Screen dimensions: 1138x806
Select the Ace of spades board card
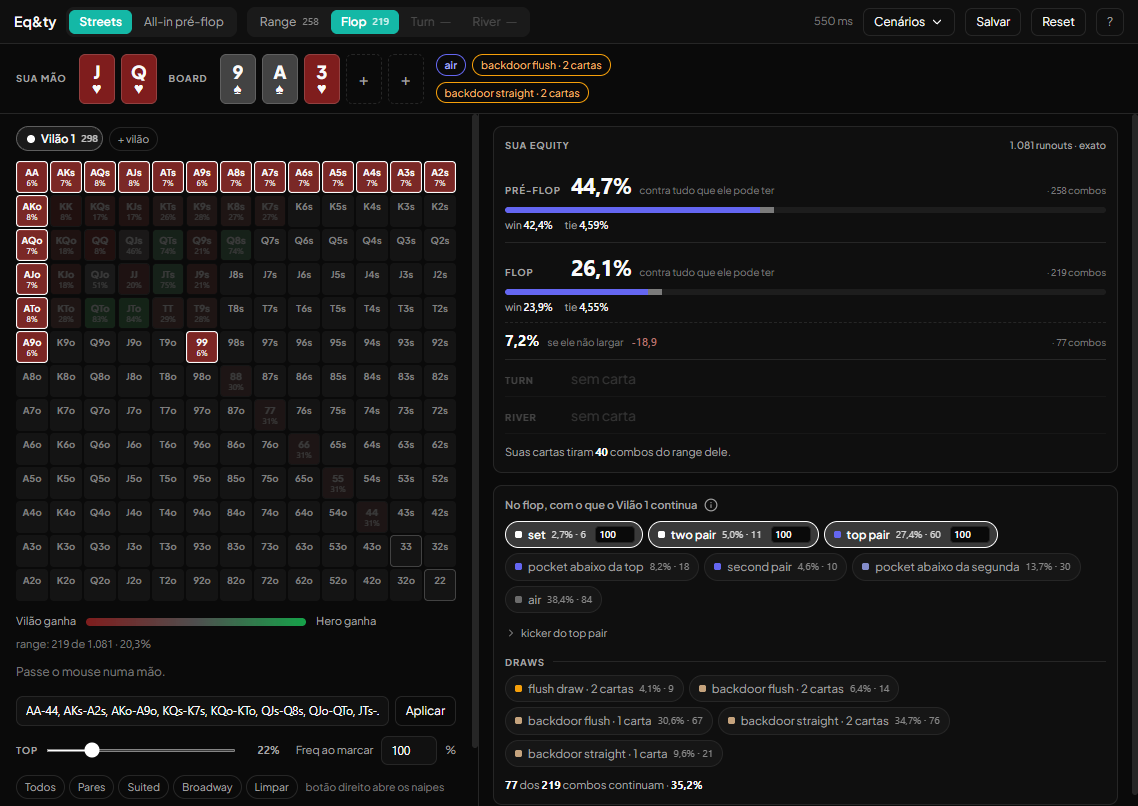point(279,78)
